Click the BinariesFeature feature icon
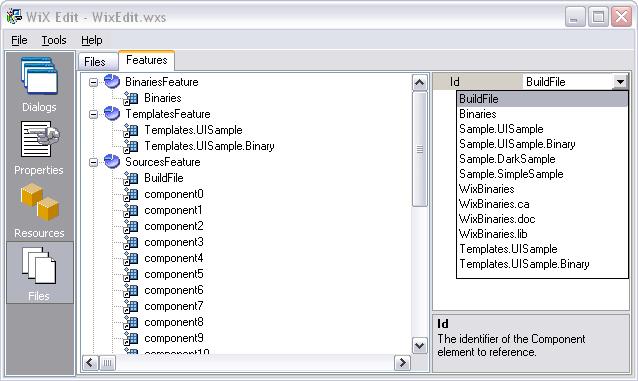 (111, 82)
